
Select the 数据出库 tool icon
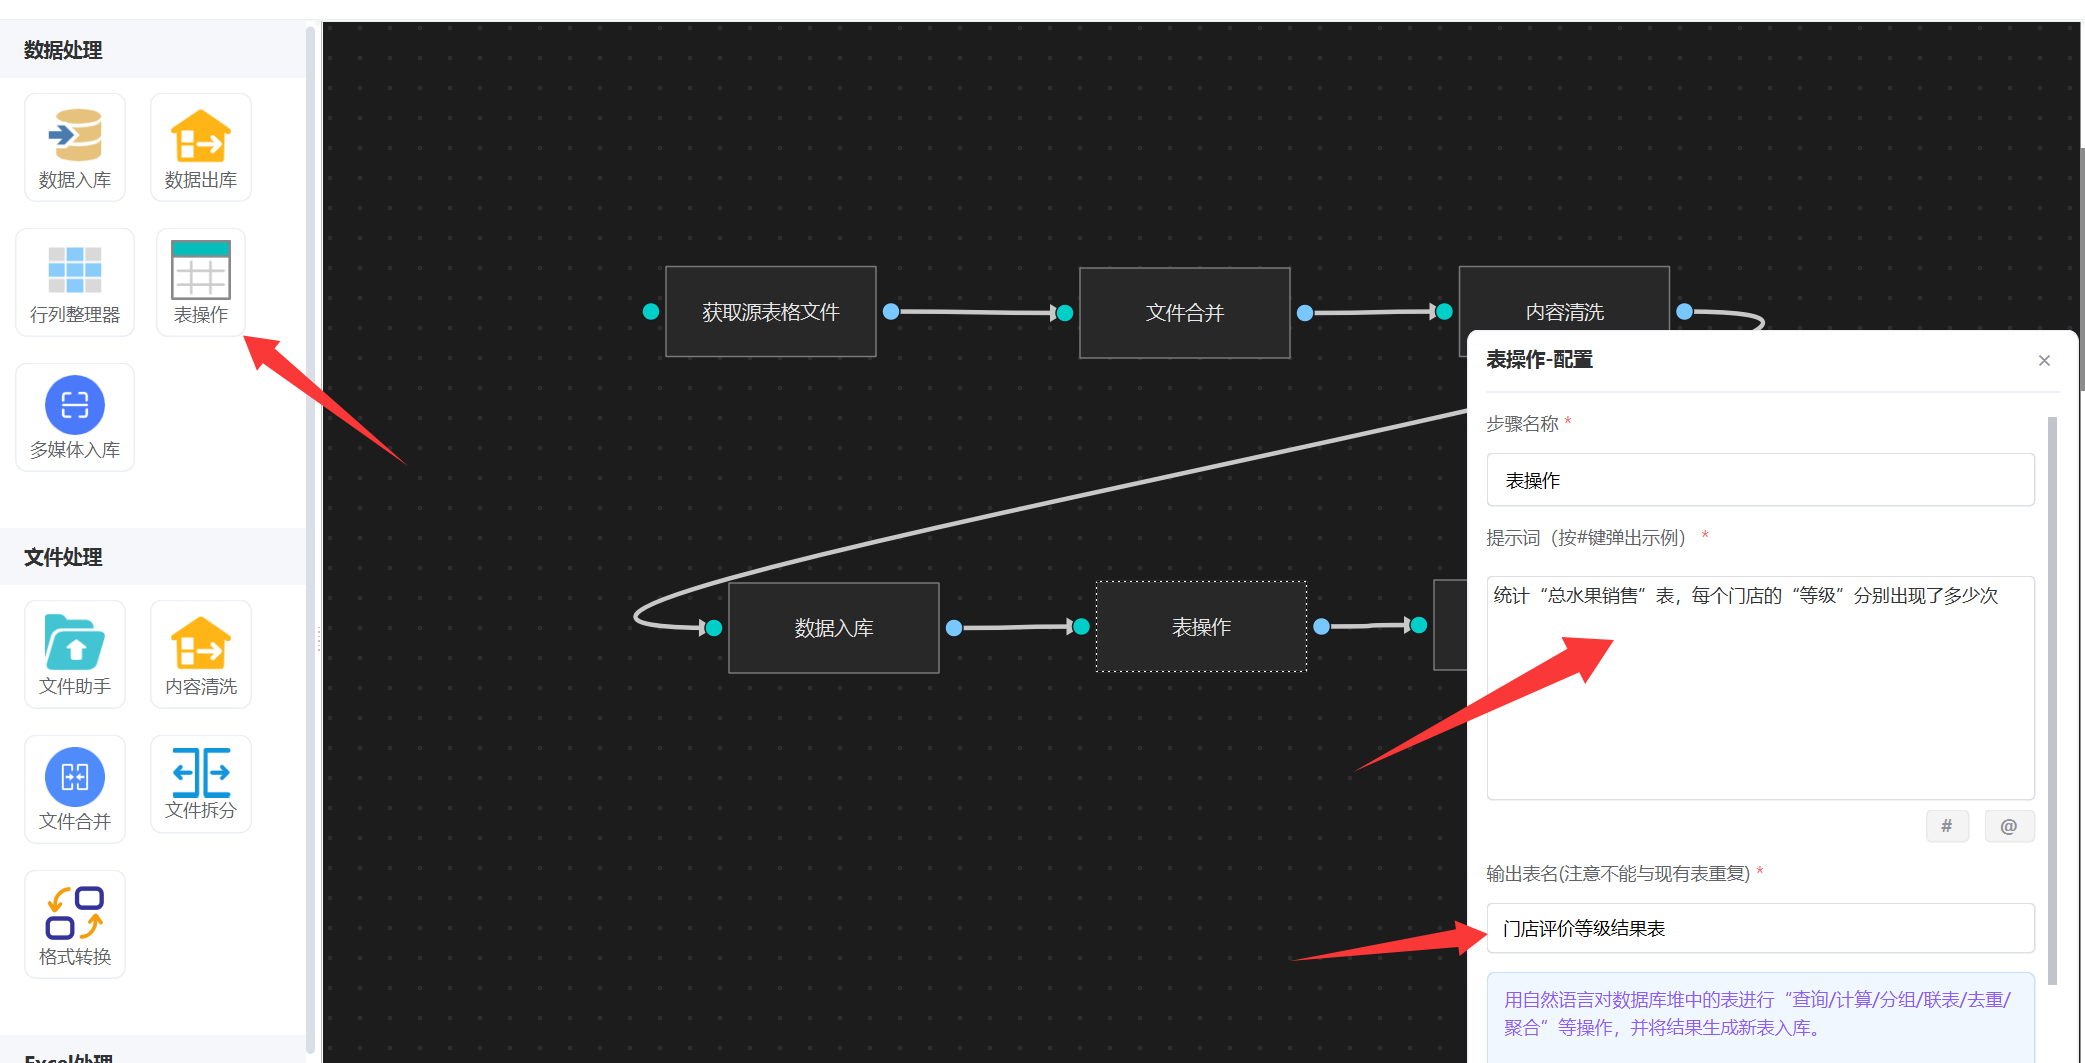pyautogui.click(x=200, y=147)
